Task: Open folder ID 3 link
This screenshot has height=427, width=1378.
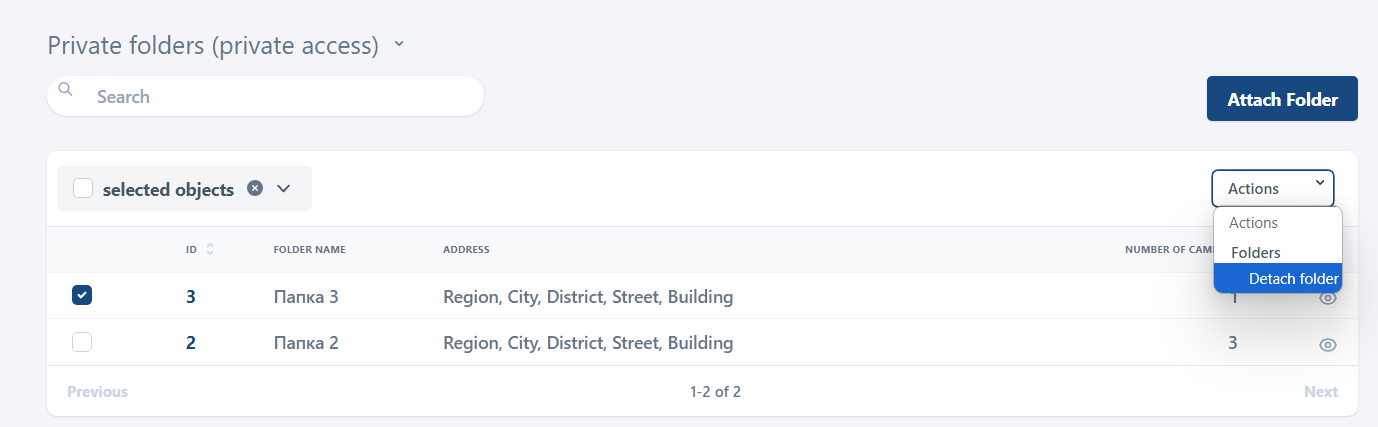Action: coord(190,297)
